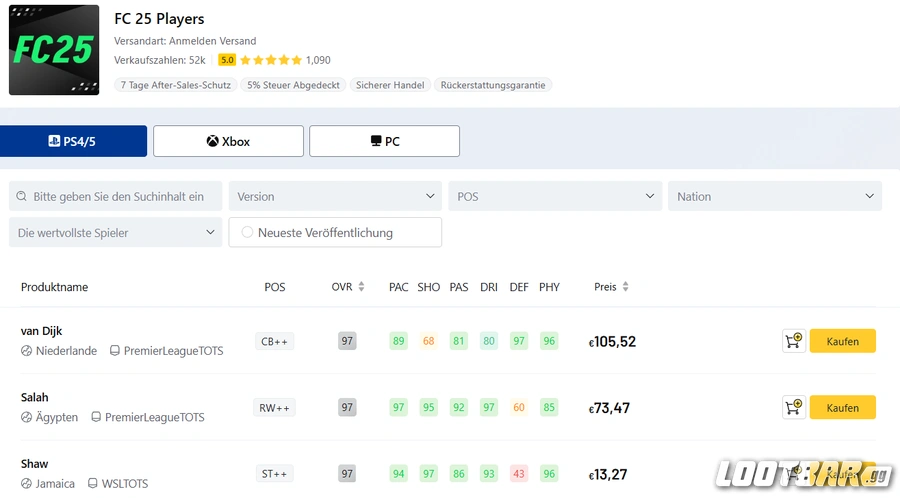Click the van Dijk player name

(x=41, y=331)
